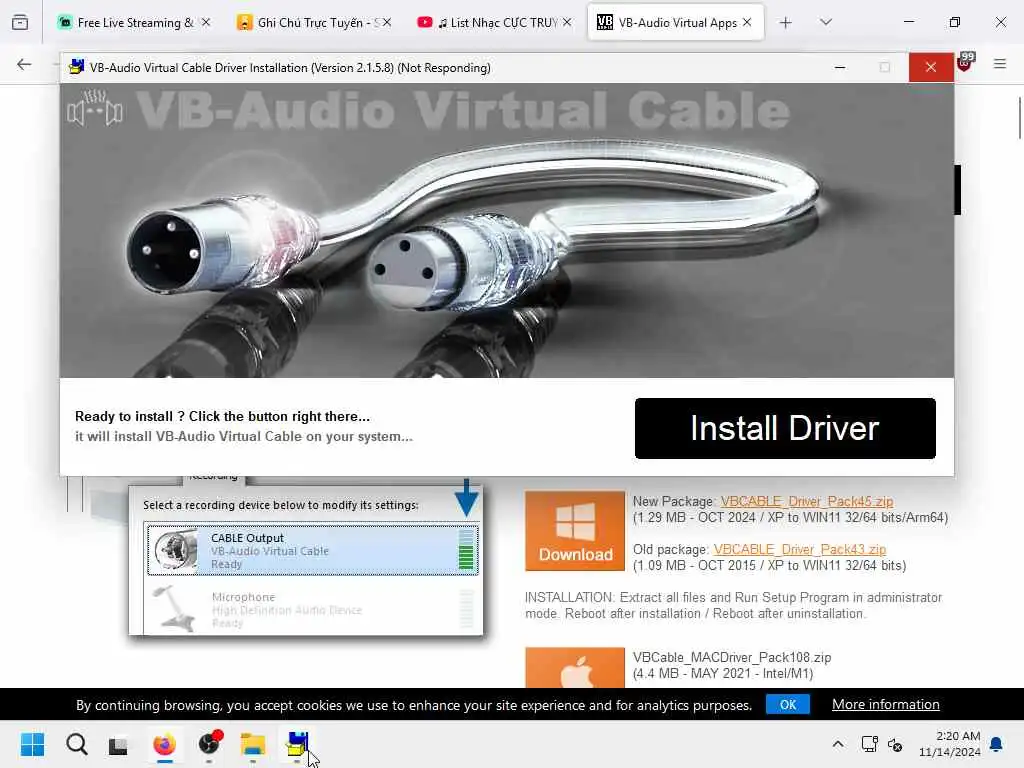Click the OBS Studio taskbar icon

(209, 744)
